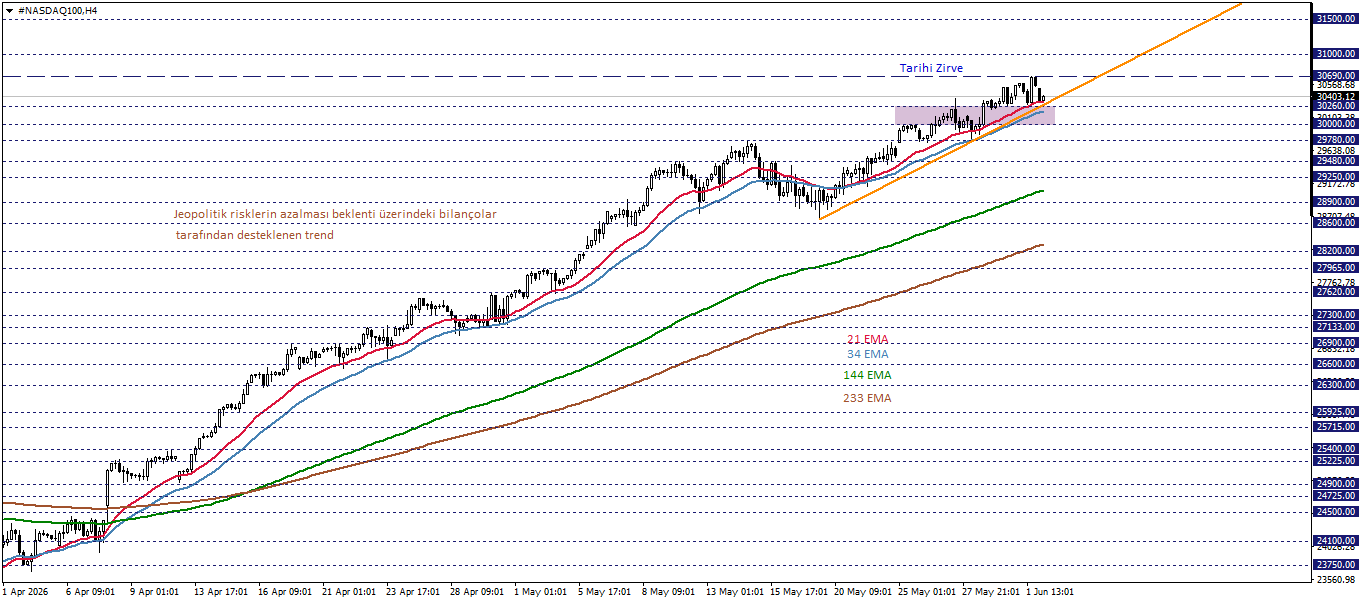Click the 23750.00 price level label

(x=1336, y=565)
